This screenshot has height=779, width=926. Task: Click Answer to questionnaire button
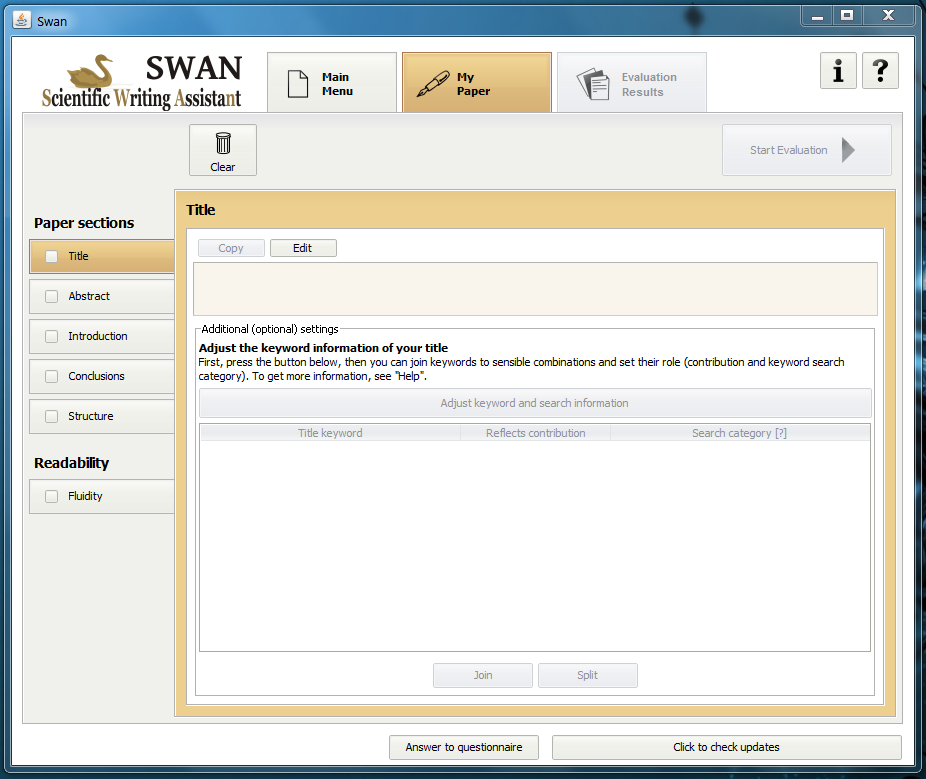[464, 747]
